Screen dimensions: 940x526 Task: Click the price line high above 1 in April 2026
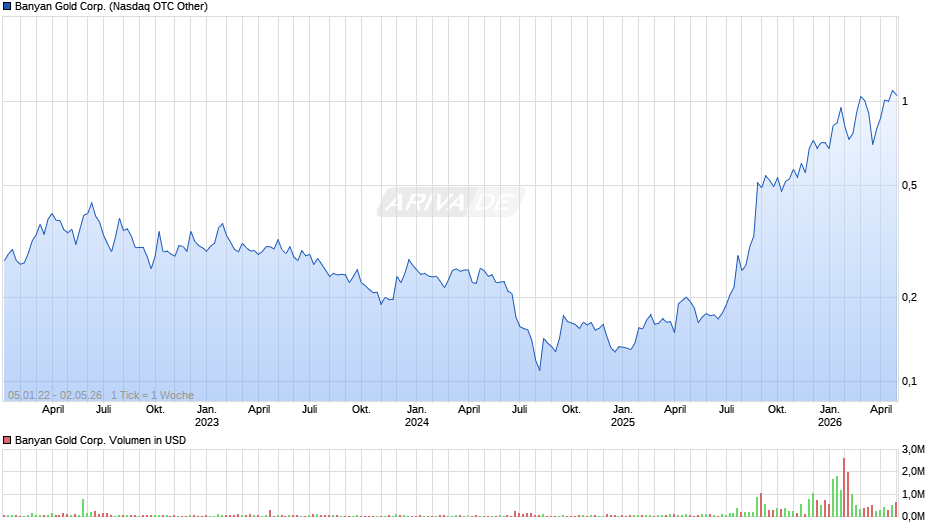(893, 91)
